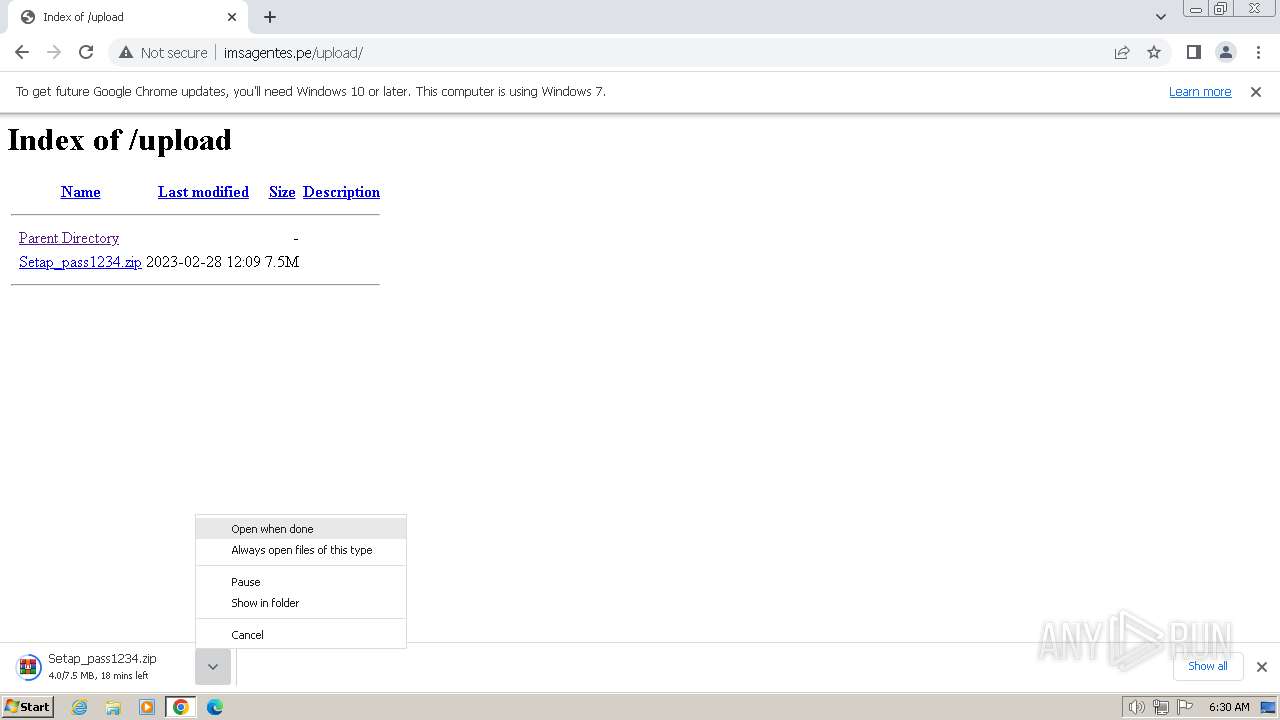Screen dimensions: 1280x720
Task: Open Windows Explorer from taskbar
Action: pyautogui.click(x=113, y=707)
